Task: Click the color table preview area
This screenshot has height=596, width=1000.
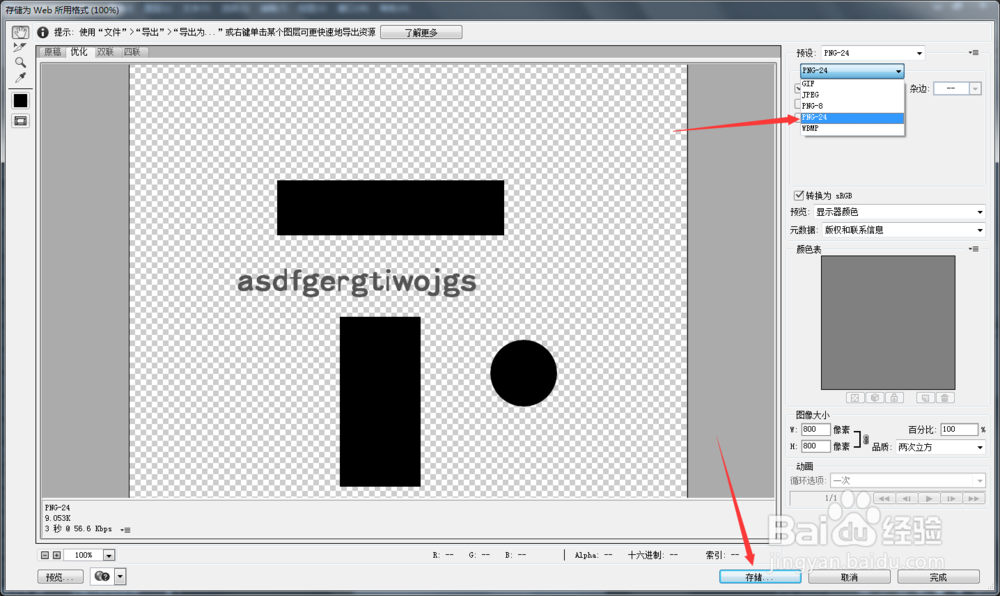Action: 888,323
